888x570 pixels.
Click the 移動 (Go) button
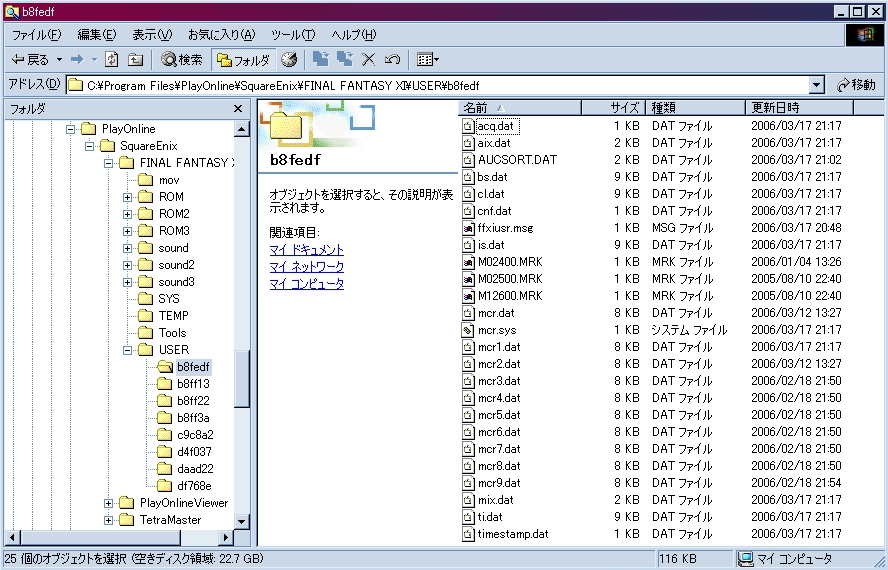856,85
